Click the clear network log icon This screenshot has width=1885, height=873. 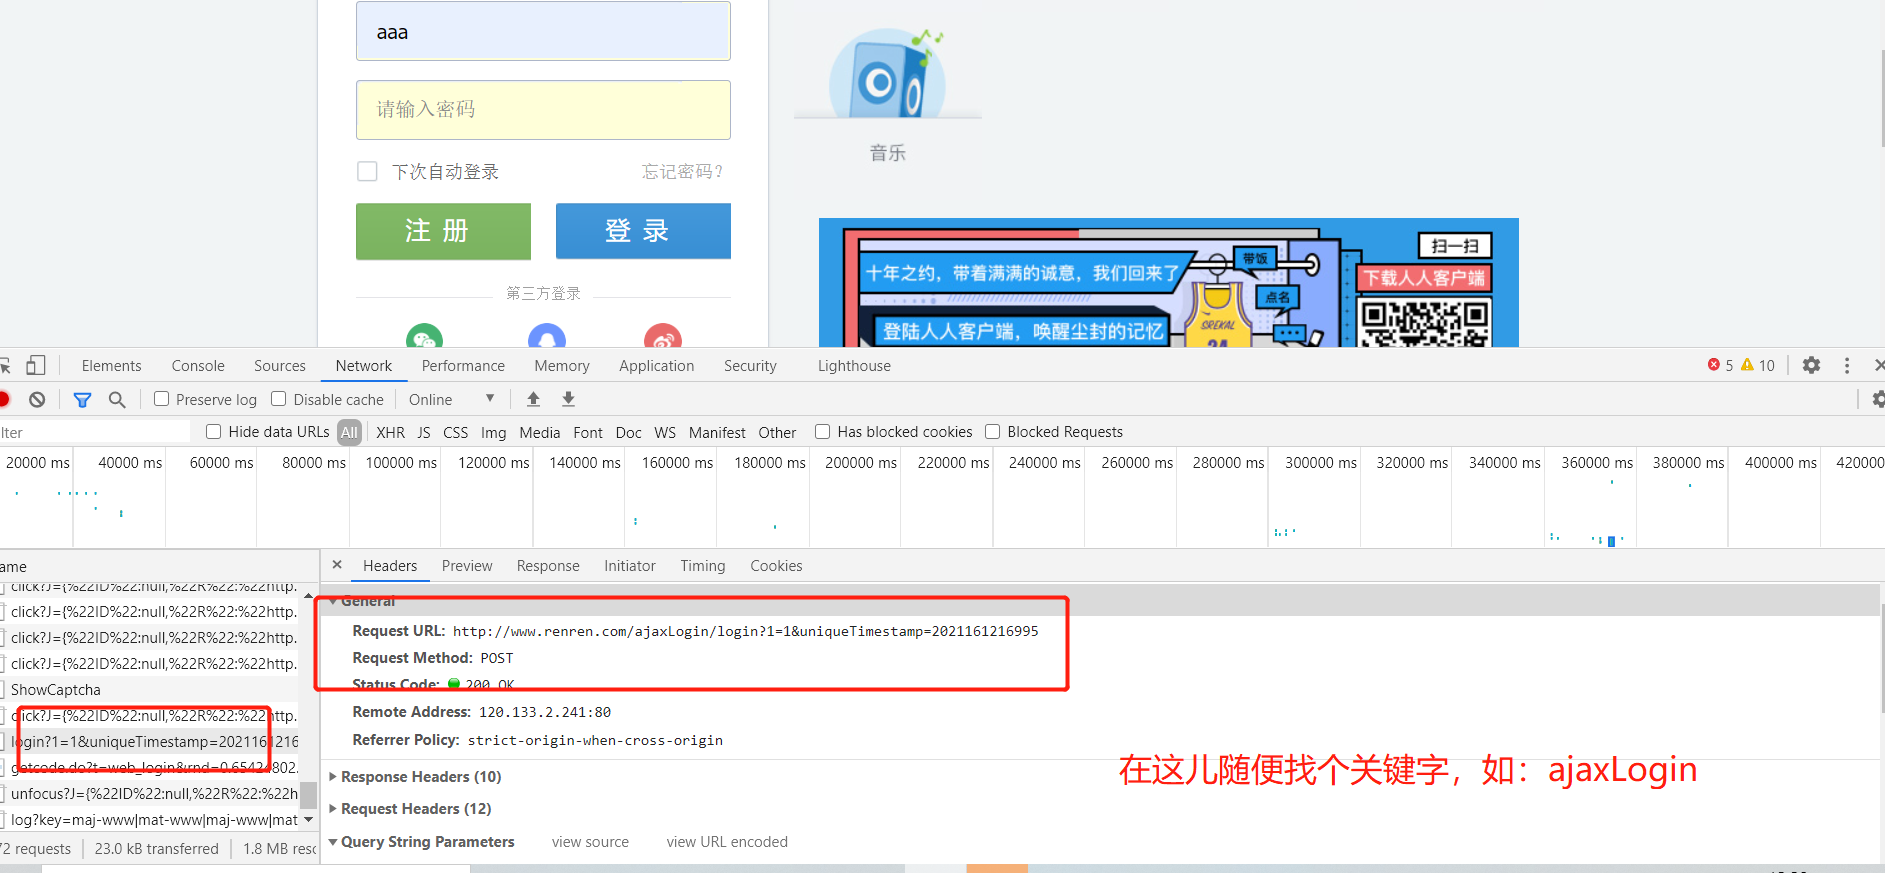click(37, 399)
